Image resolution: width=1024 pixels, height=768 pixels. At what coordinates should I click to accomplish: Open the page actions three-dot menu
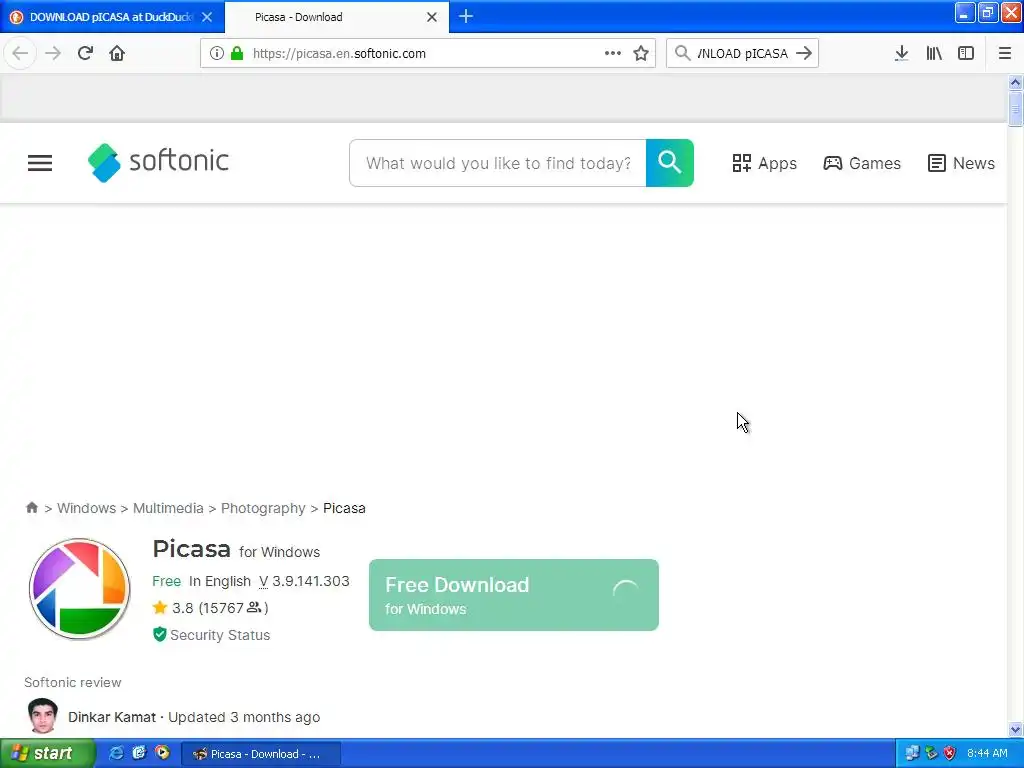(x=613, y=53)
